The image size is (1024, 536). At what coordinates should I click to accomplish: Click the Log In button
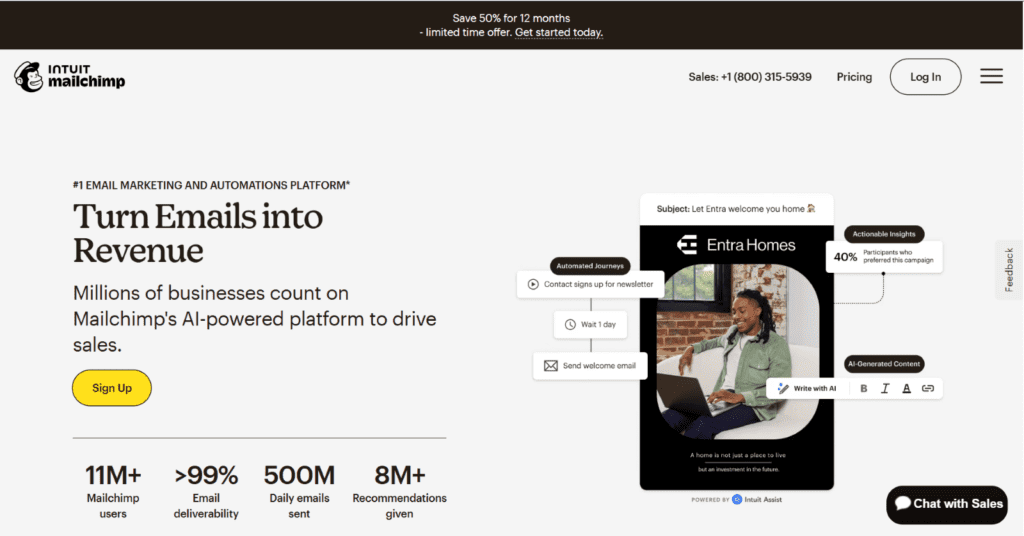click(925, 76)
